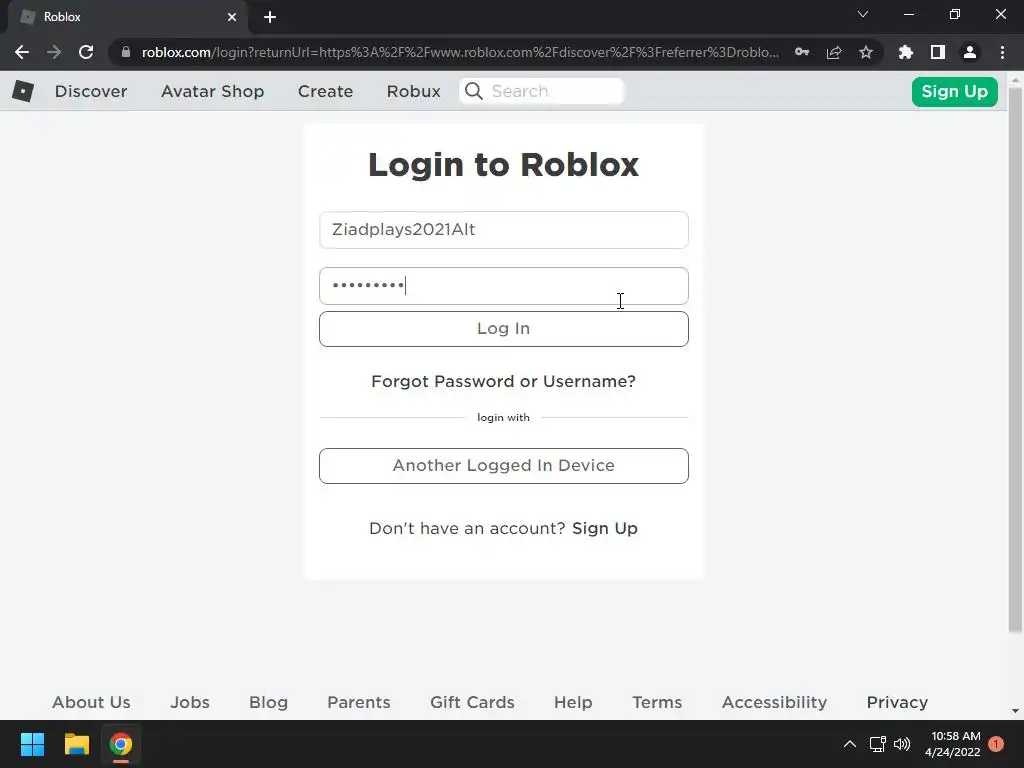
Task: Click the browser address bar URL
Action: tap(460, 52)
